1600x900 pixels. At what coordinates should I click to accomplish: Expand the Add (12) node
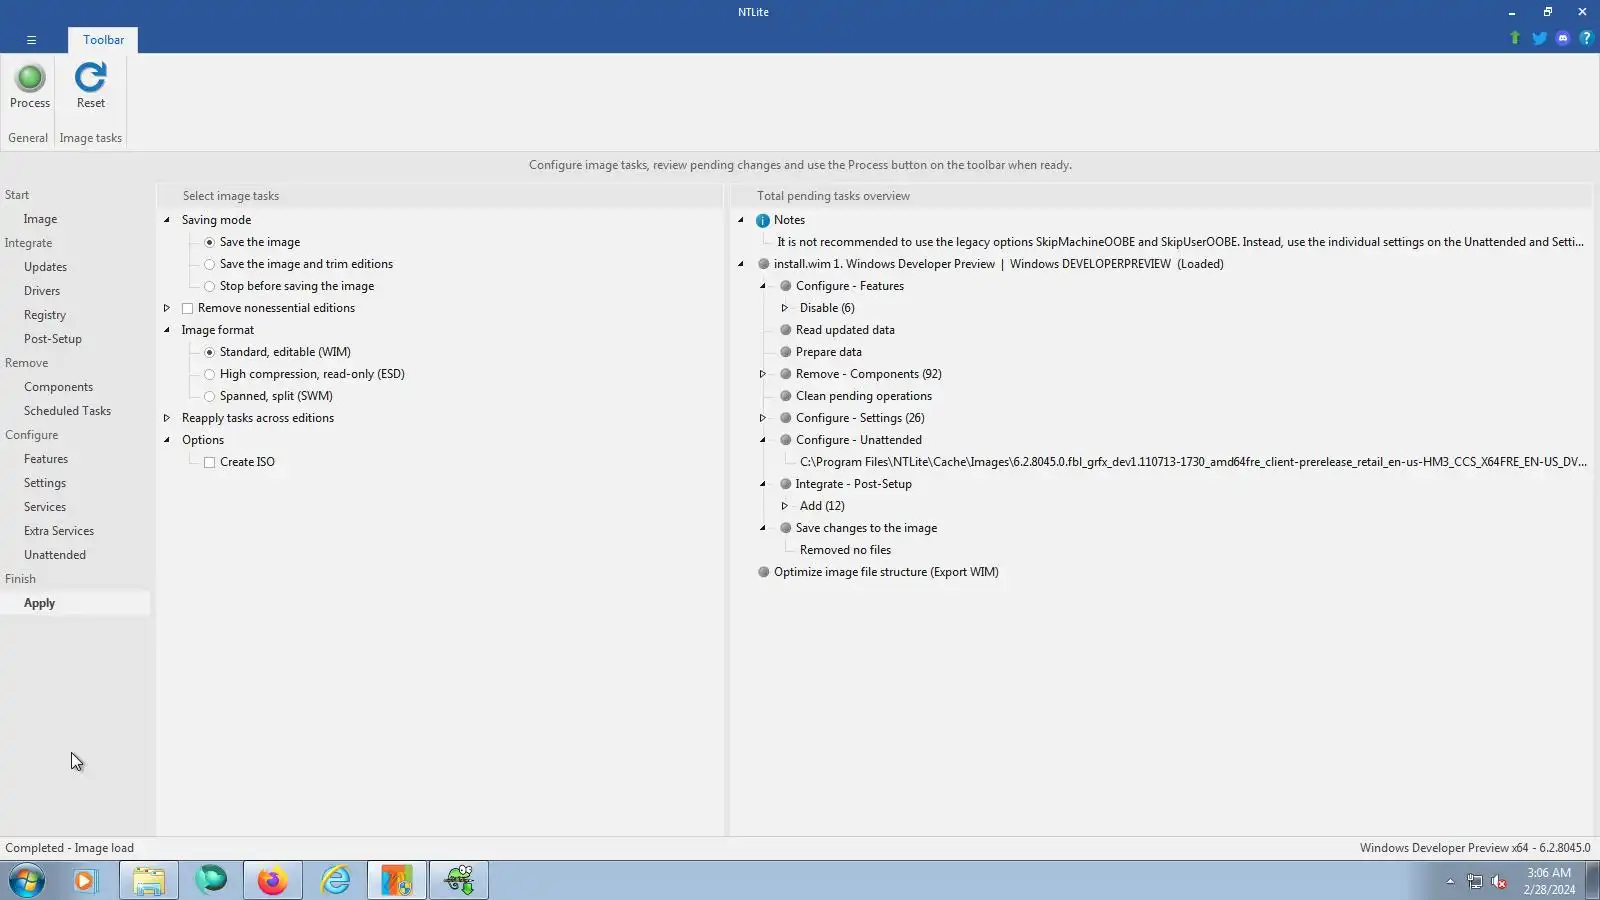click(x=785, y=506)
